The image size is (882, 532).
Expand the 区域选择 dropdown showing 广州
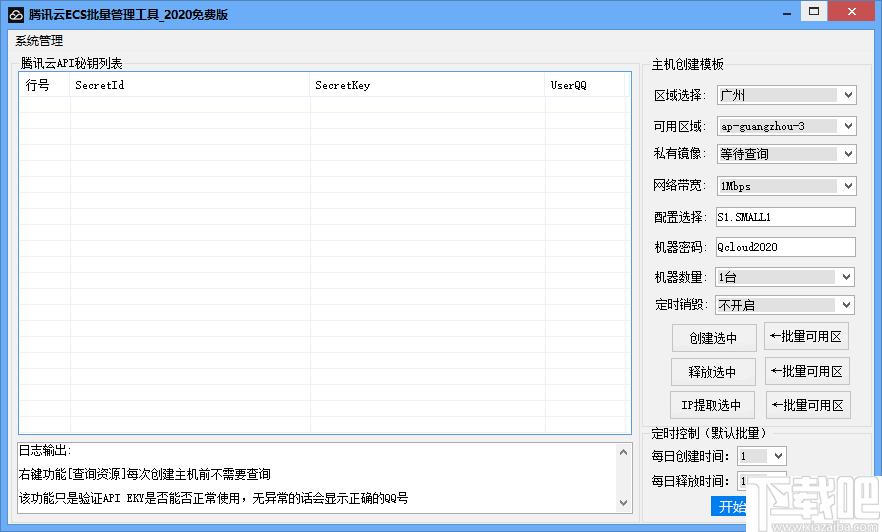coord(785,95)
